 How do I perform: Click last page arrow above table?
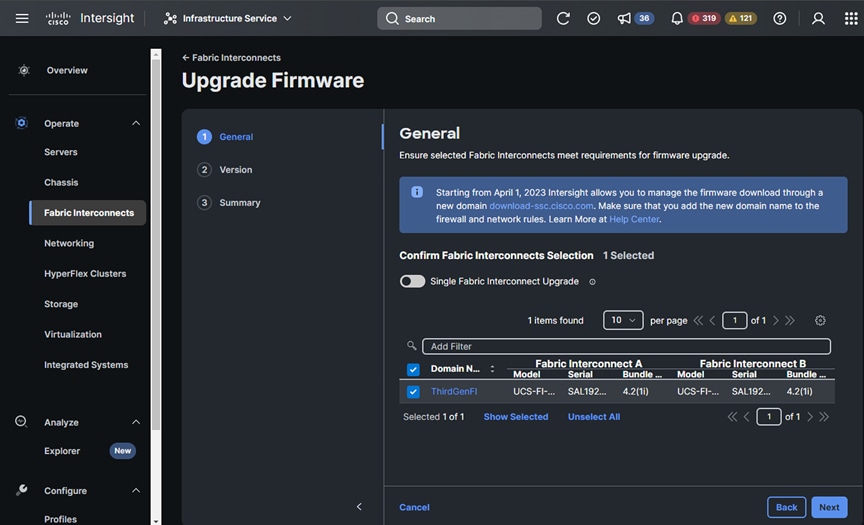point(790,321)
